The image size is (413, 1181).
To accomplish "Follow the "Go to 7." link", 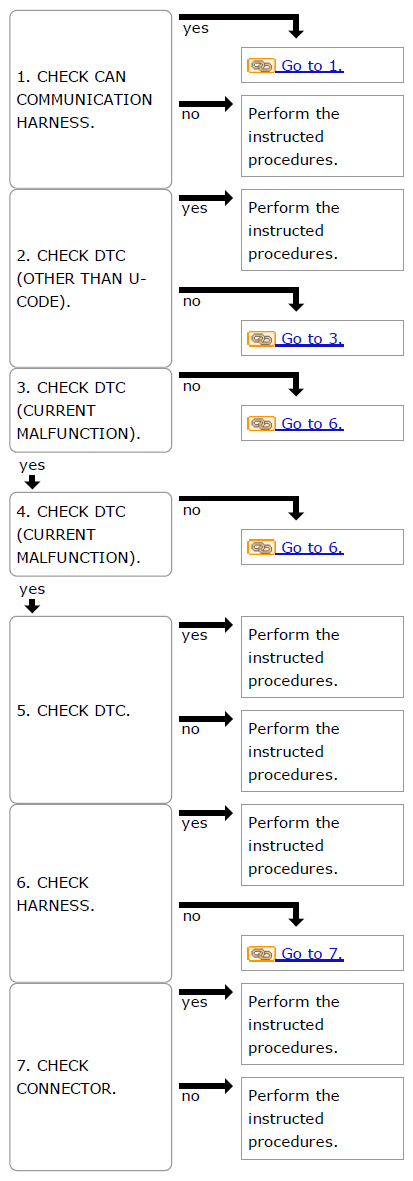I will (x=310, y=954).
